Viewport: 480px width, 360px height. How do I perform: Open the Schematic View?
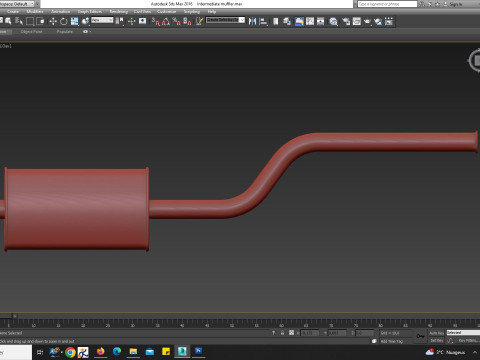[321, 21]
